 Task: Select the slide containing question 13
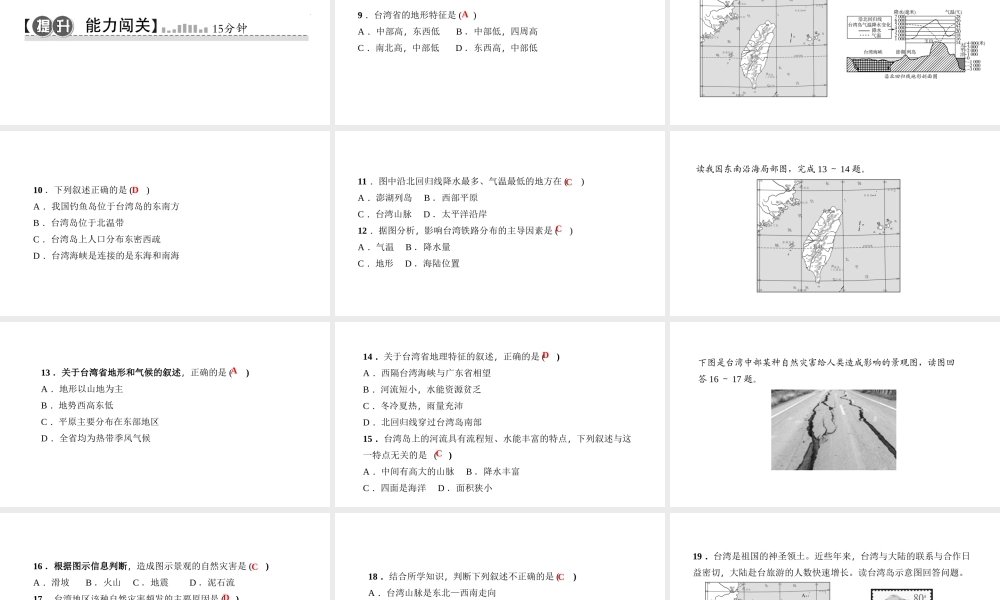click(x=165, y=414)
